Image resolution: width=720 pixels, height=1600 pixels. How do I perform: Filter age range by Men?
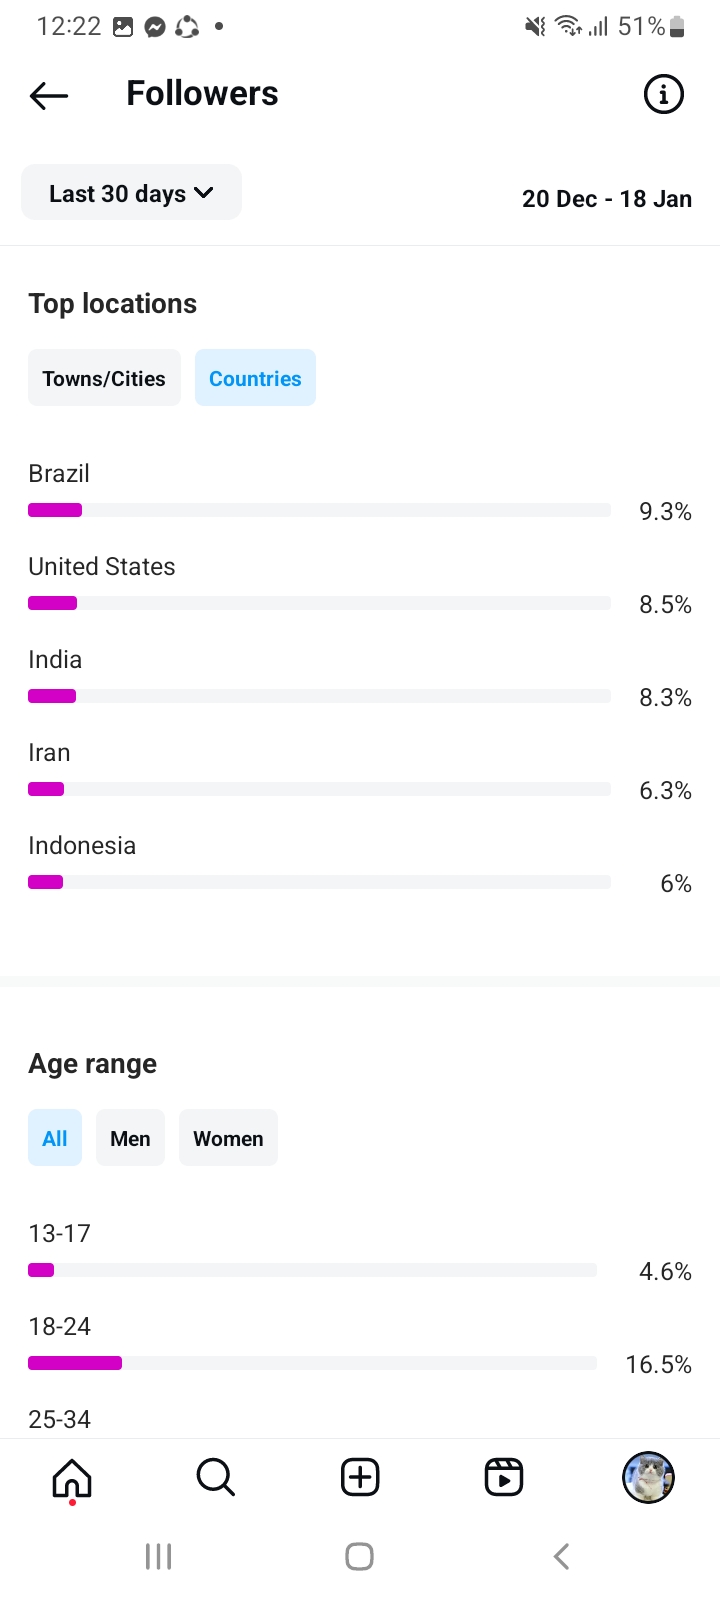point(130,1138)
